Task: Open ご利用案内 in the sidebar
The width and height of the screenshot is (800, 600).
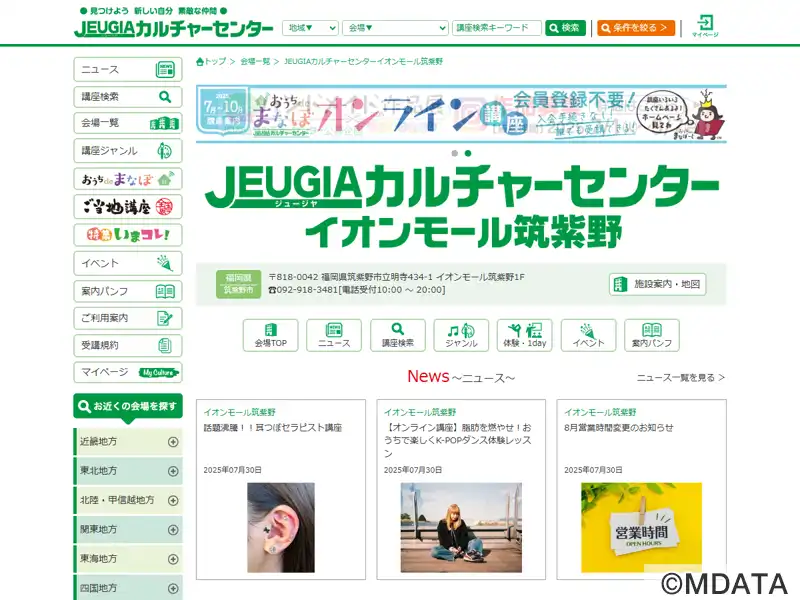Action: tap(128, 318)
